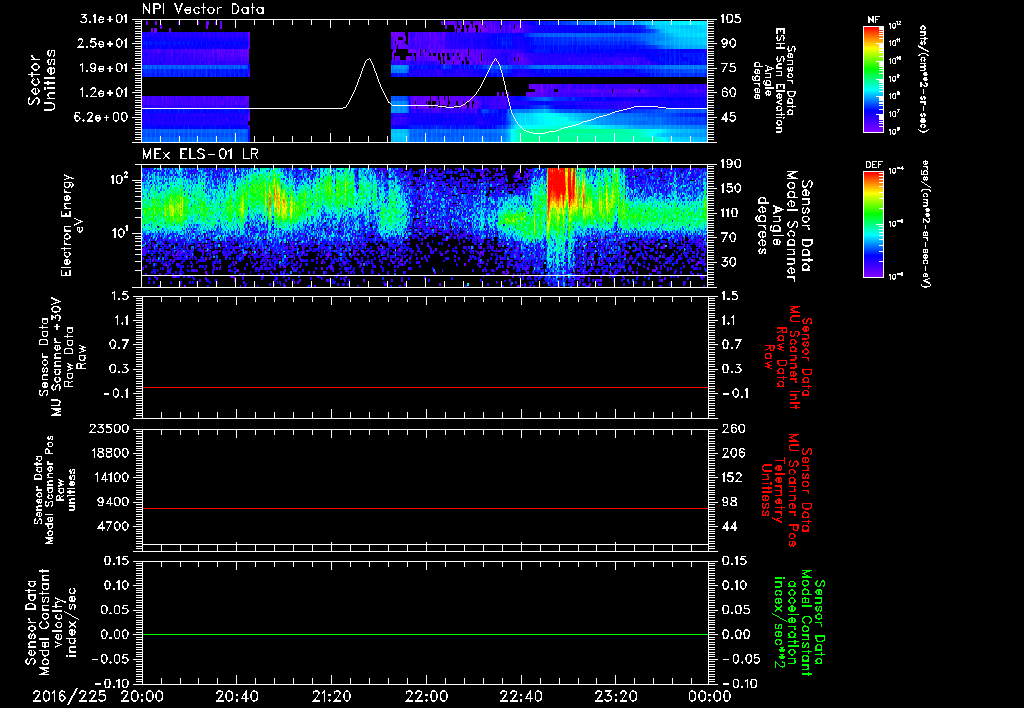Click the red MU Scanner Pos Telemetry label
The width and height of the screenshot is (1024, 708).
pos(787,490)
